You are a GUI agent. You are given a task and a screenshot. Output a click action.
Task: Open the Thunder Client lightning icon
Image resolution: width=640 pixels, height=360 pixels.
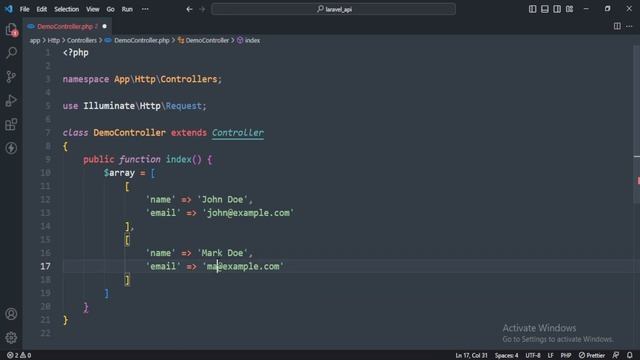pyautogui.click(x=11, y=148)
